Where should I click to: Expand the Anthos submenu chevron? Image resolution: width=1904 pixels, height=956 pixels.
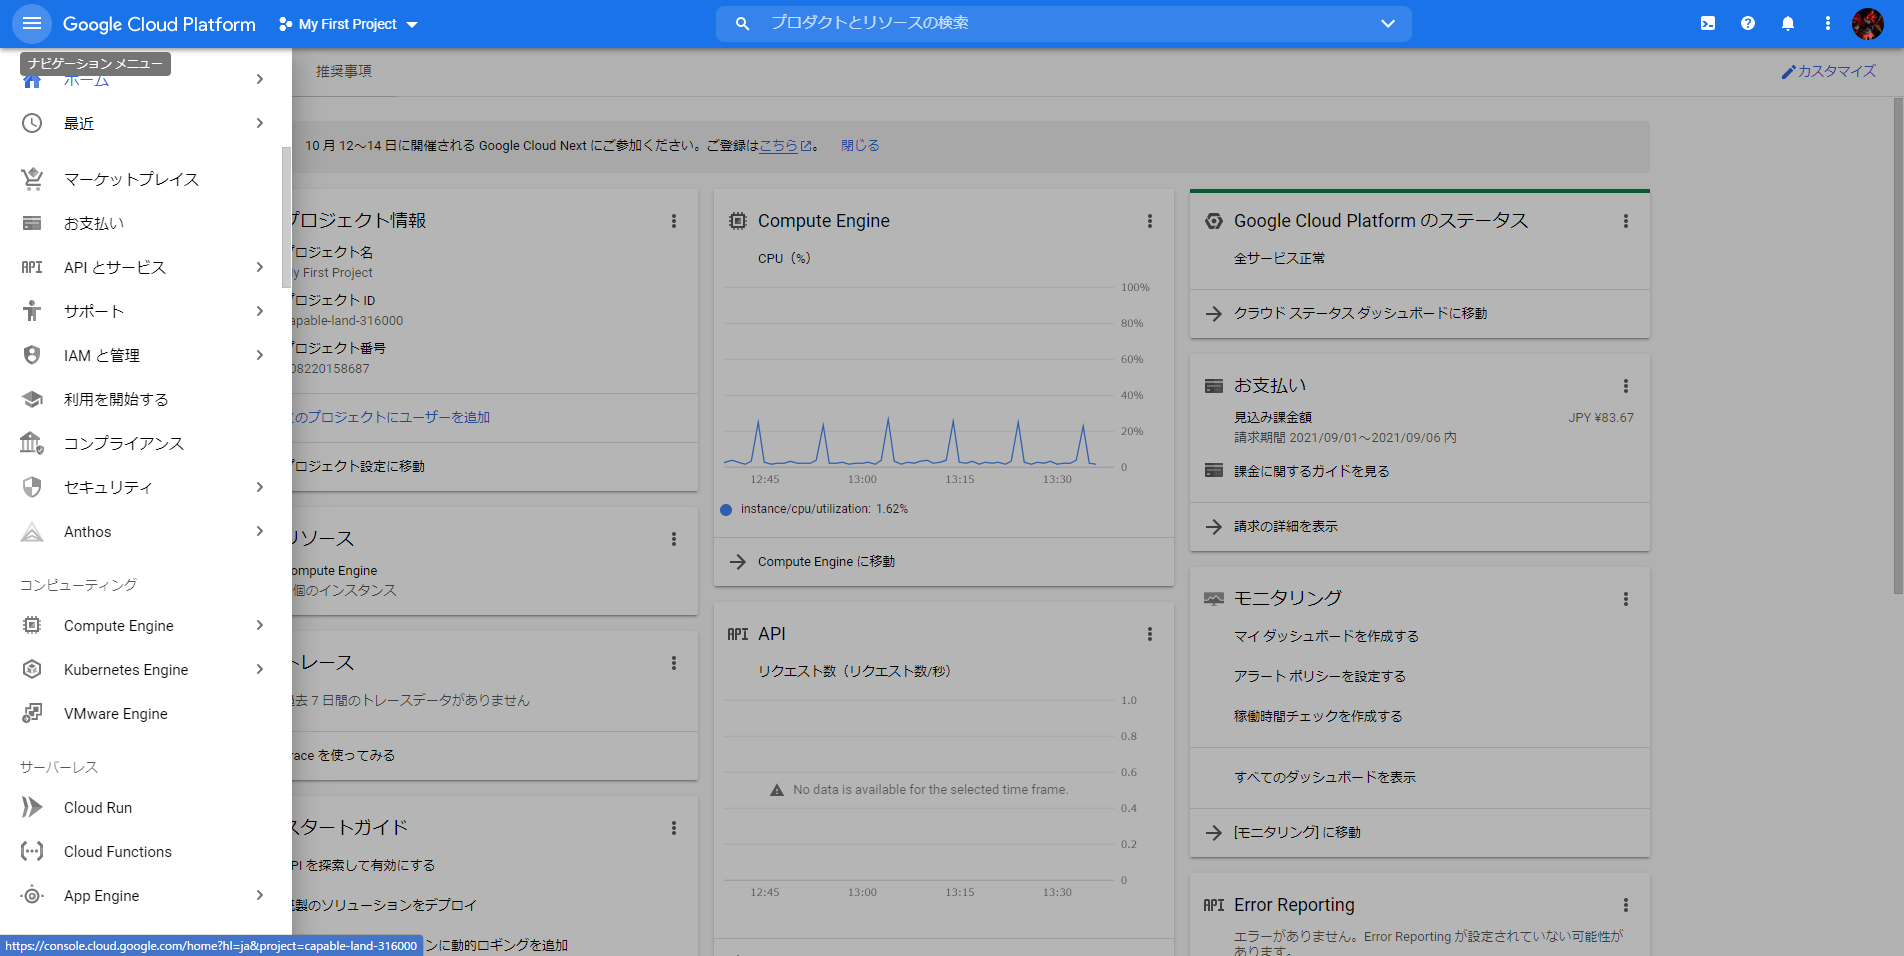click(x=259, y=531)
